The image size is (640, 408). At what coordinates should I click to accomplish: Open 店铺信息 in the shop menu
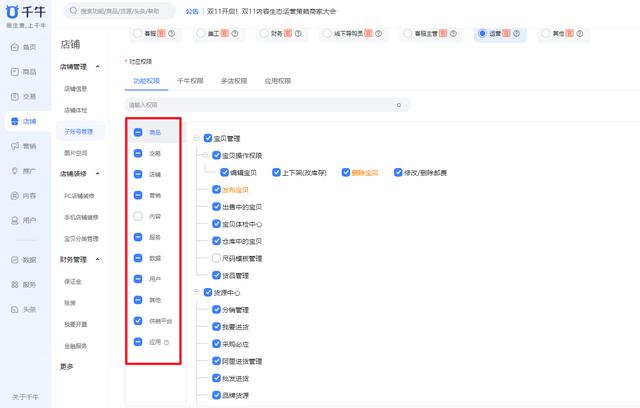[x=76, y=89]
